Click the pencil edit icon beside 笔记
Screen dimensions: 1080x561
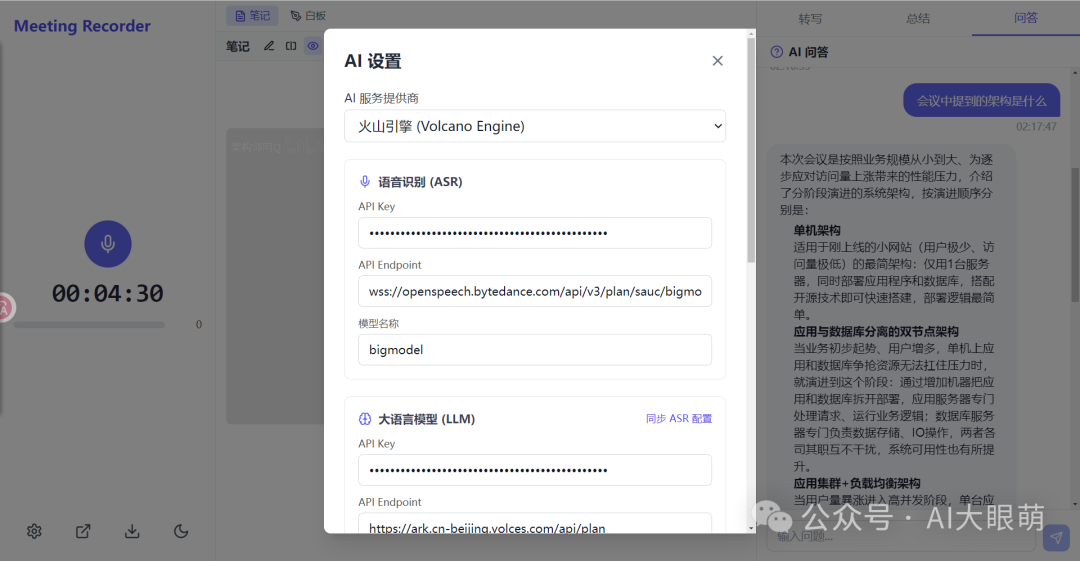click(269, 46)
